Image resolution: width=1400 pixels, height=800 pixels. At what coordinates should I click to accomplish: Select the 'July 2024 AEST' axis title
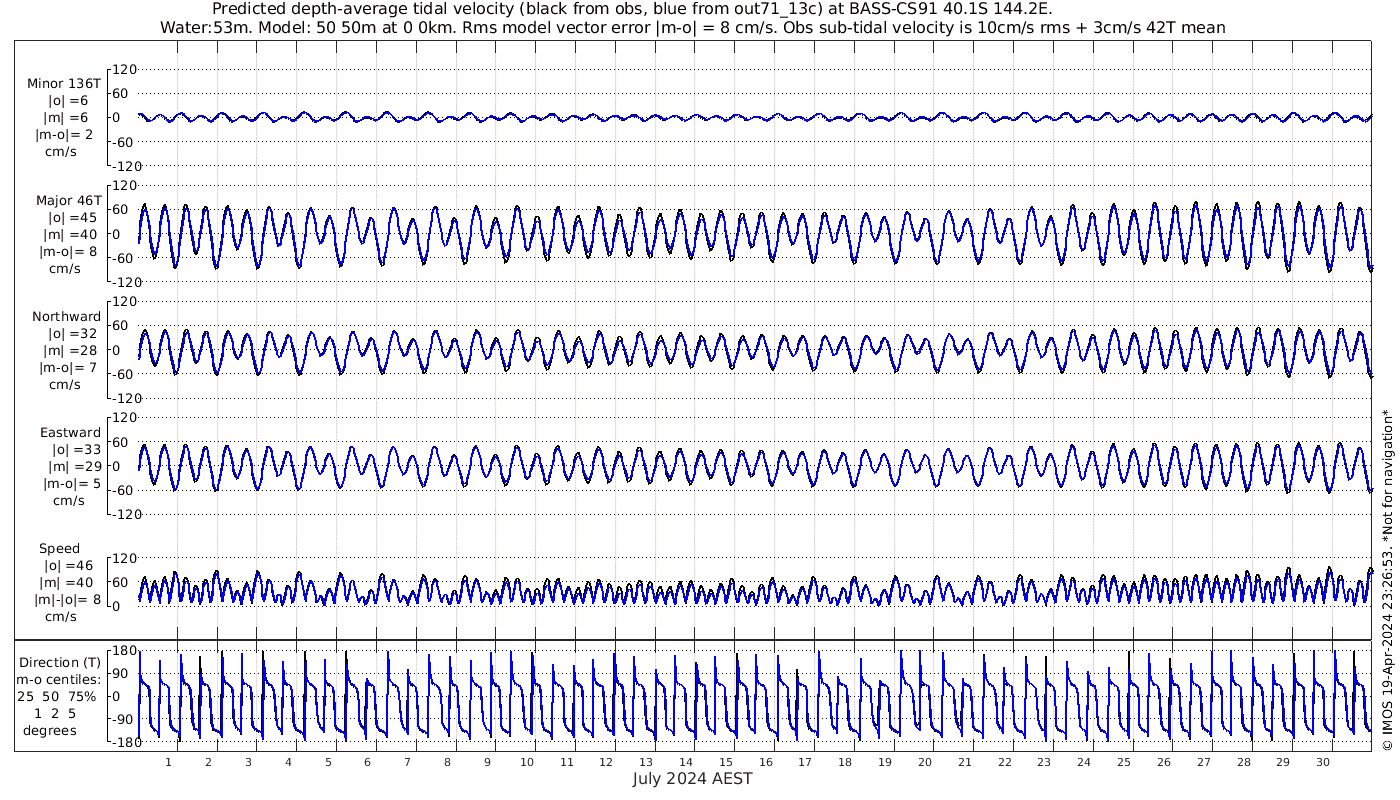point(692,779)
